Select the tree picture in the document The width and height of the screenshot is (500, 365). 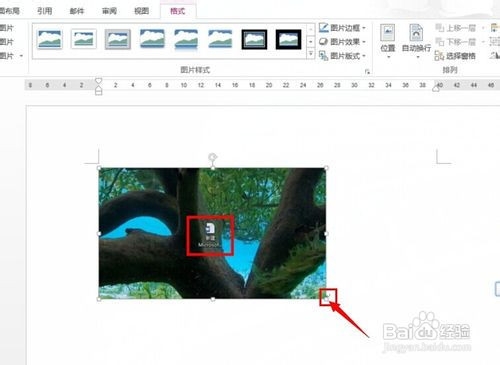(212, 233)
